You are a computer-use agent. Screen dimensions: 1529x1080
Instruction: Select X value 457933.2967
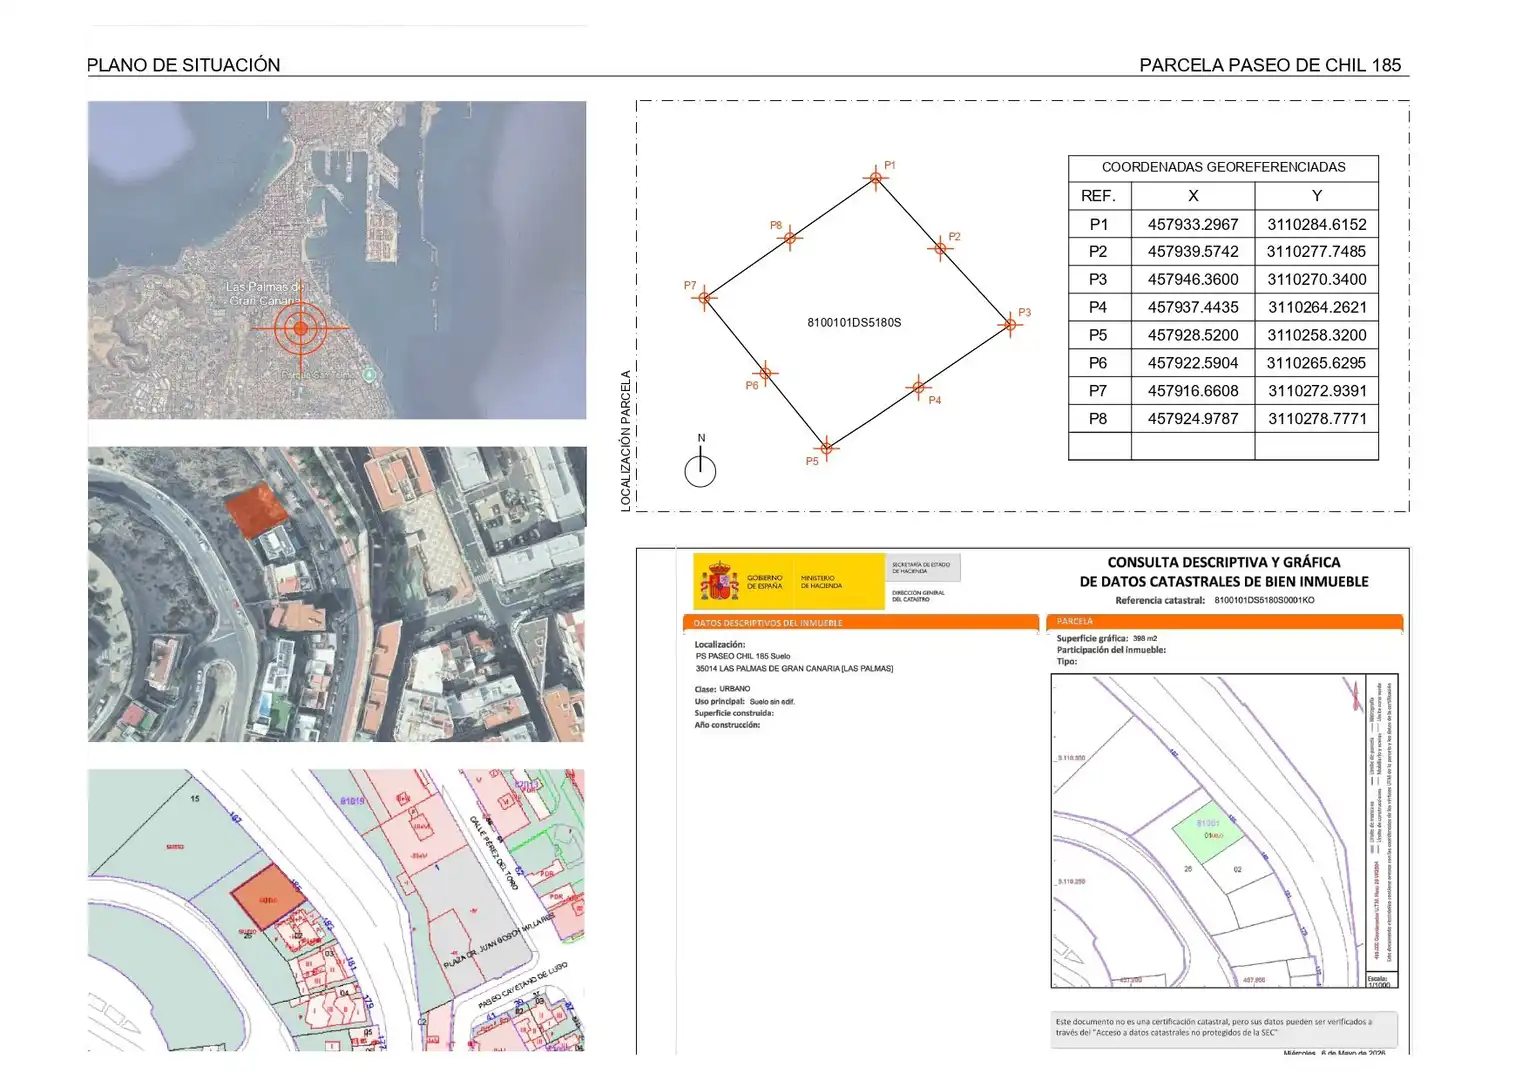pyautogui.click(x=1193, y=225)
